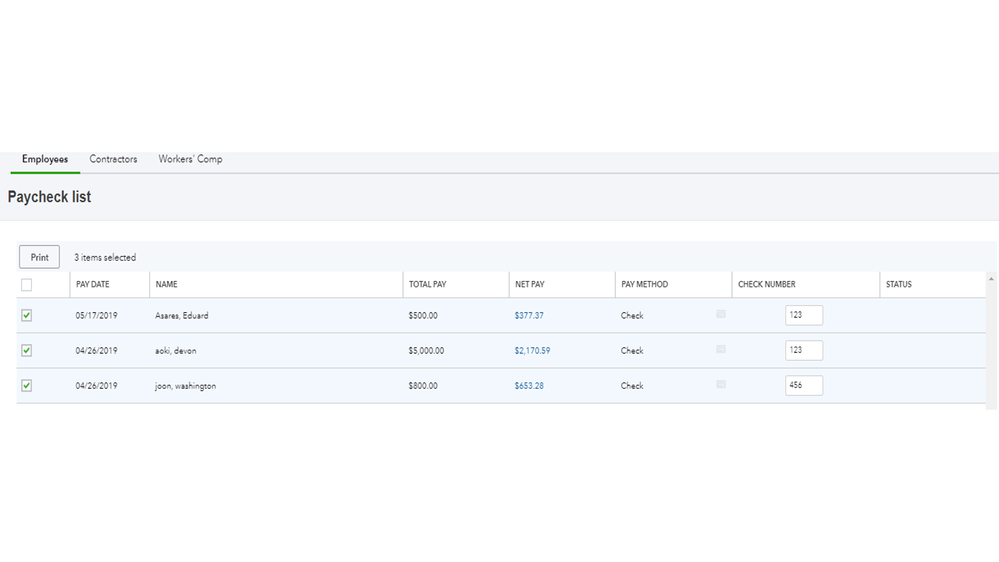Edit check number field for Asares, Eduard
This screenshot has height=562, width=999.
coord(803,315)
